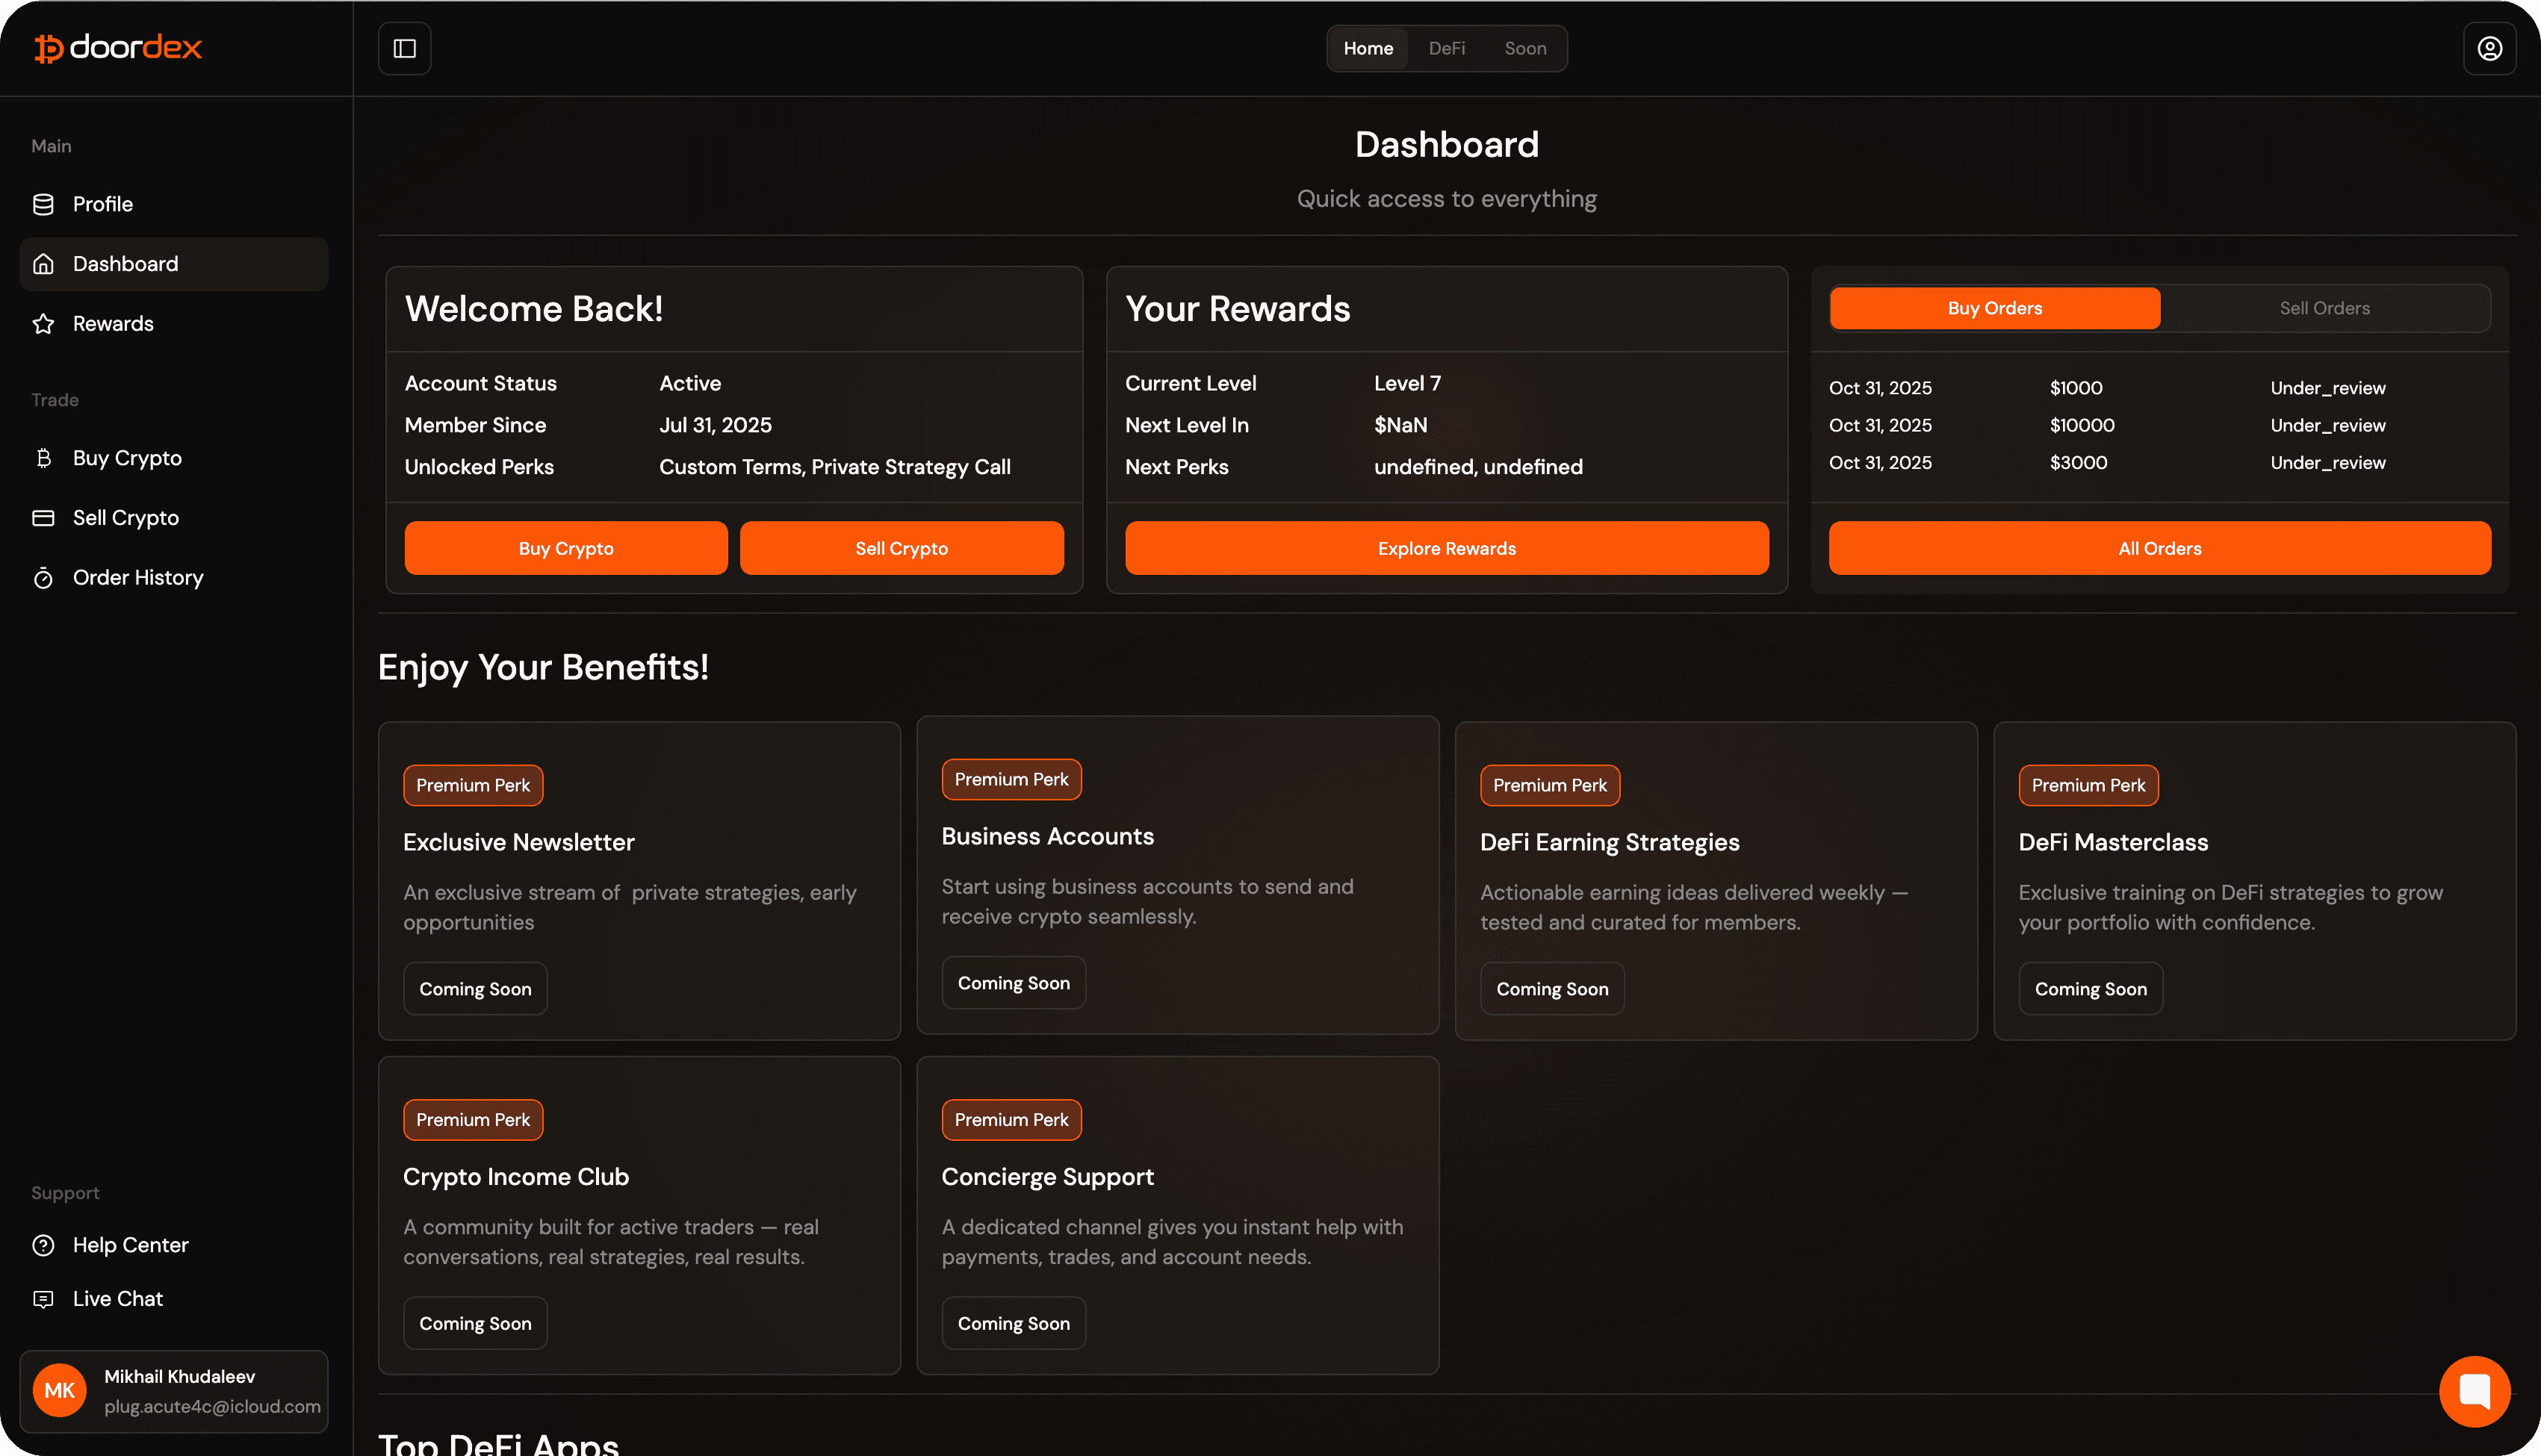Toggle the sidebar panel icon

(404, 48)
